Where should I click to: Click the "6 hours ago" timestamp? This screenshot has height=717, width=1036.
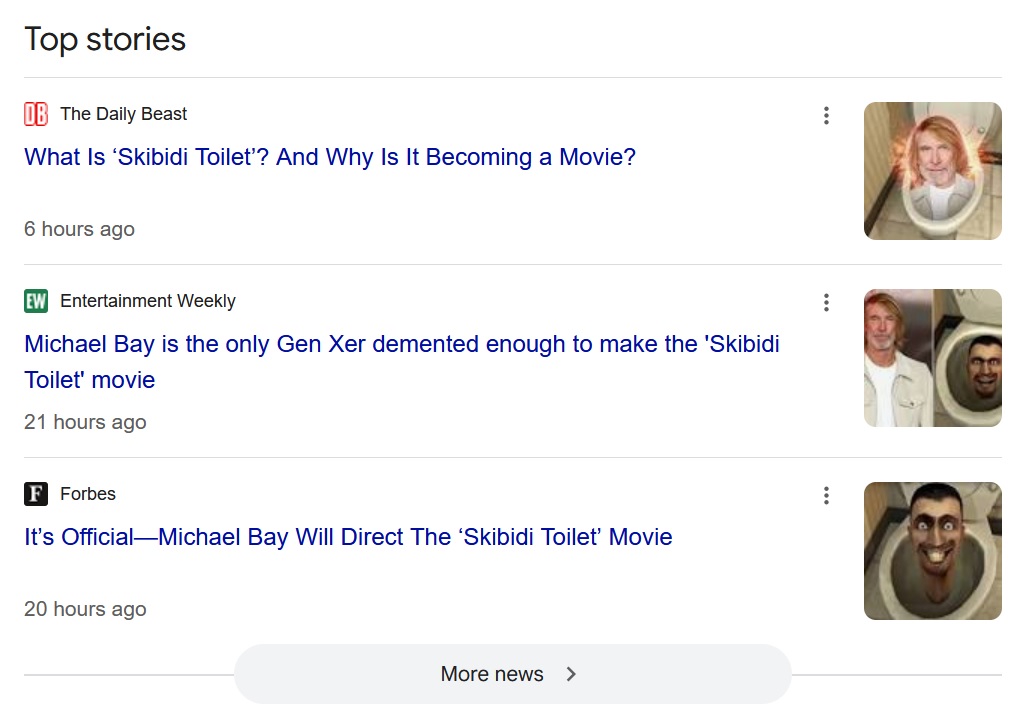click(79, 229)
